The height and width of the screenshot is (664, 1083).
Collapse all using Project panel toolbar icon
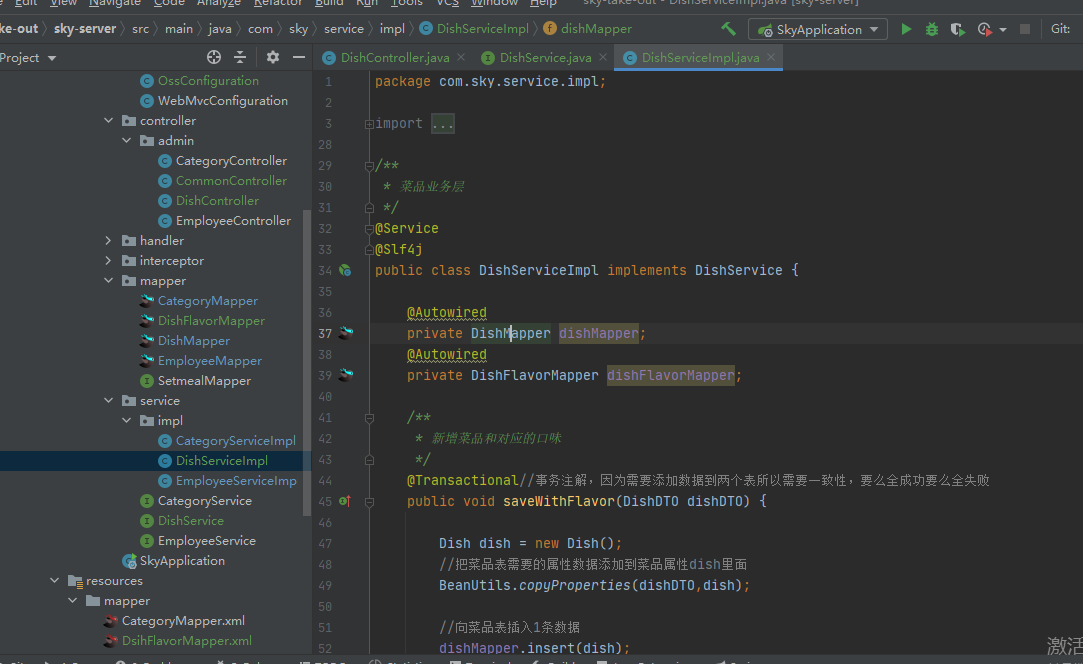click(240, 58)
